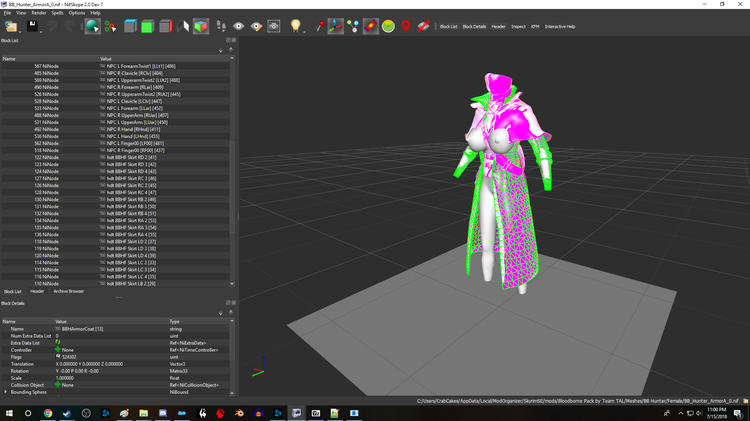Select row NPC R Clavicle [RClv]

[115, 73]
